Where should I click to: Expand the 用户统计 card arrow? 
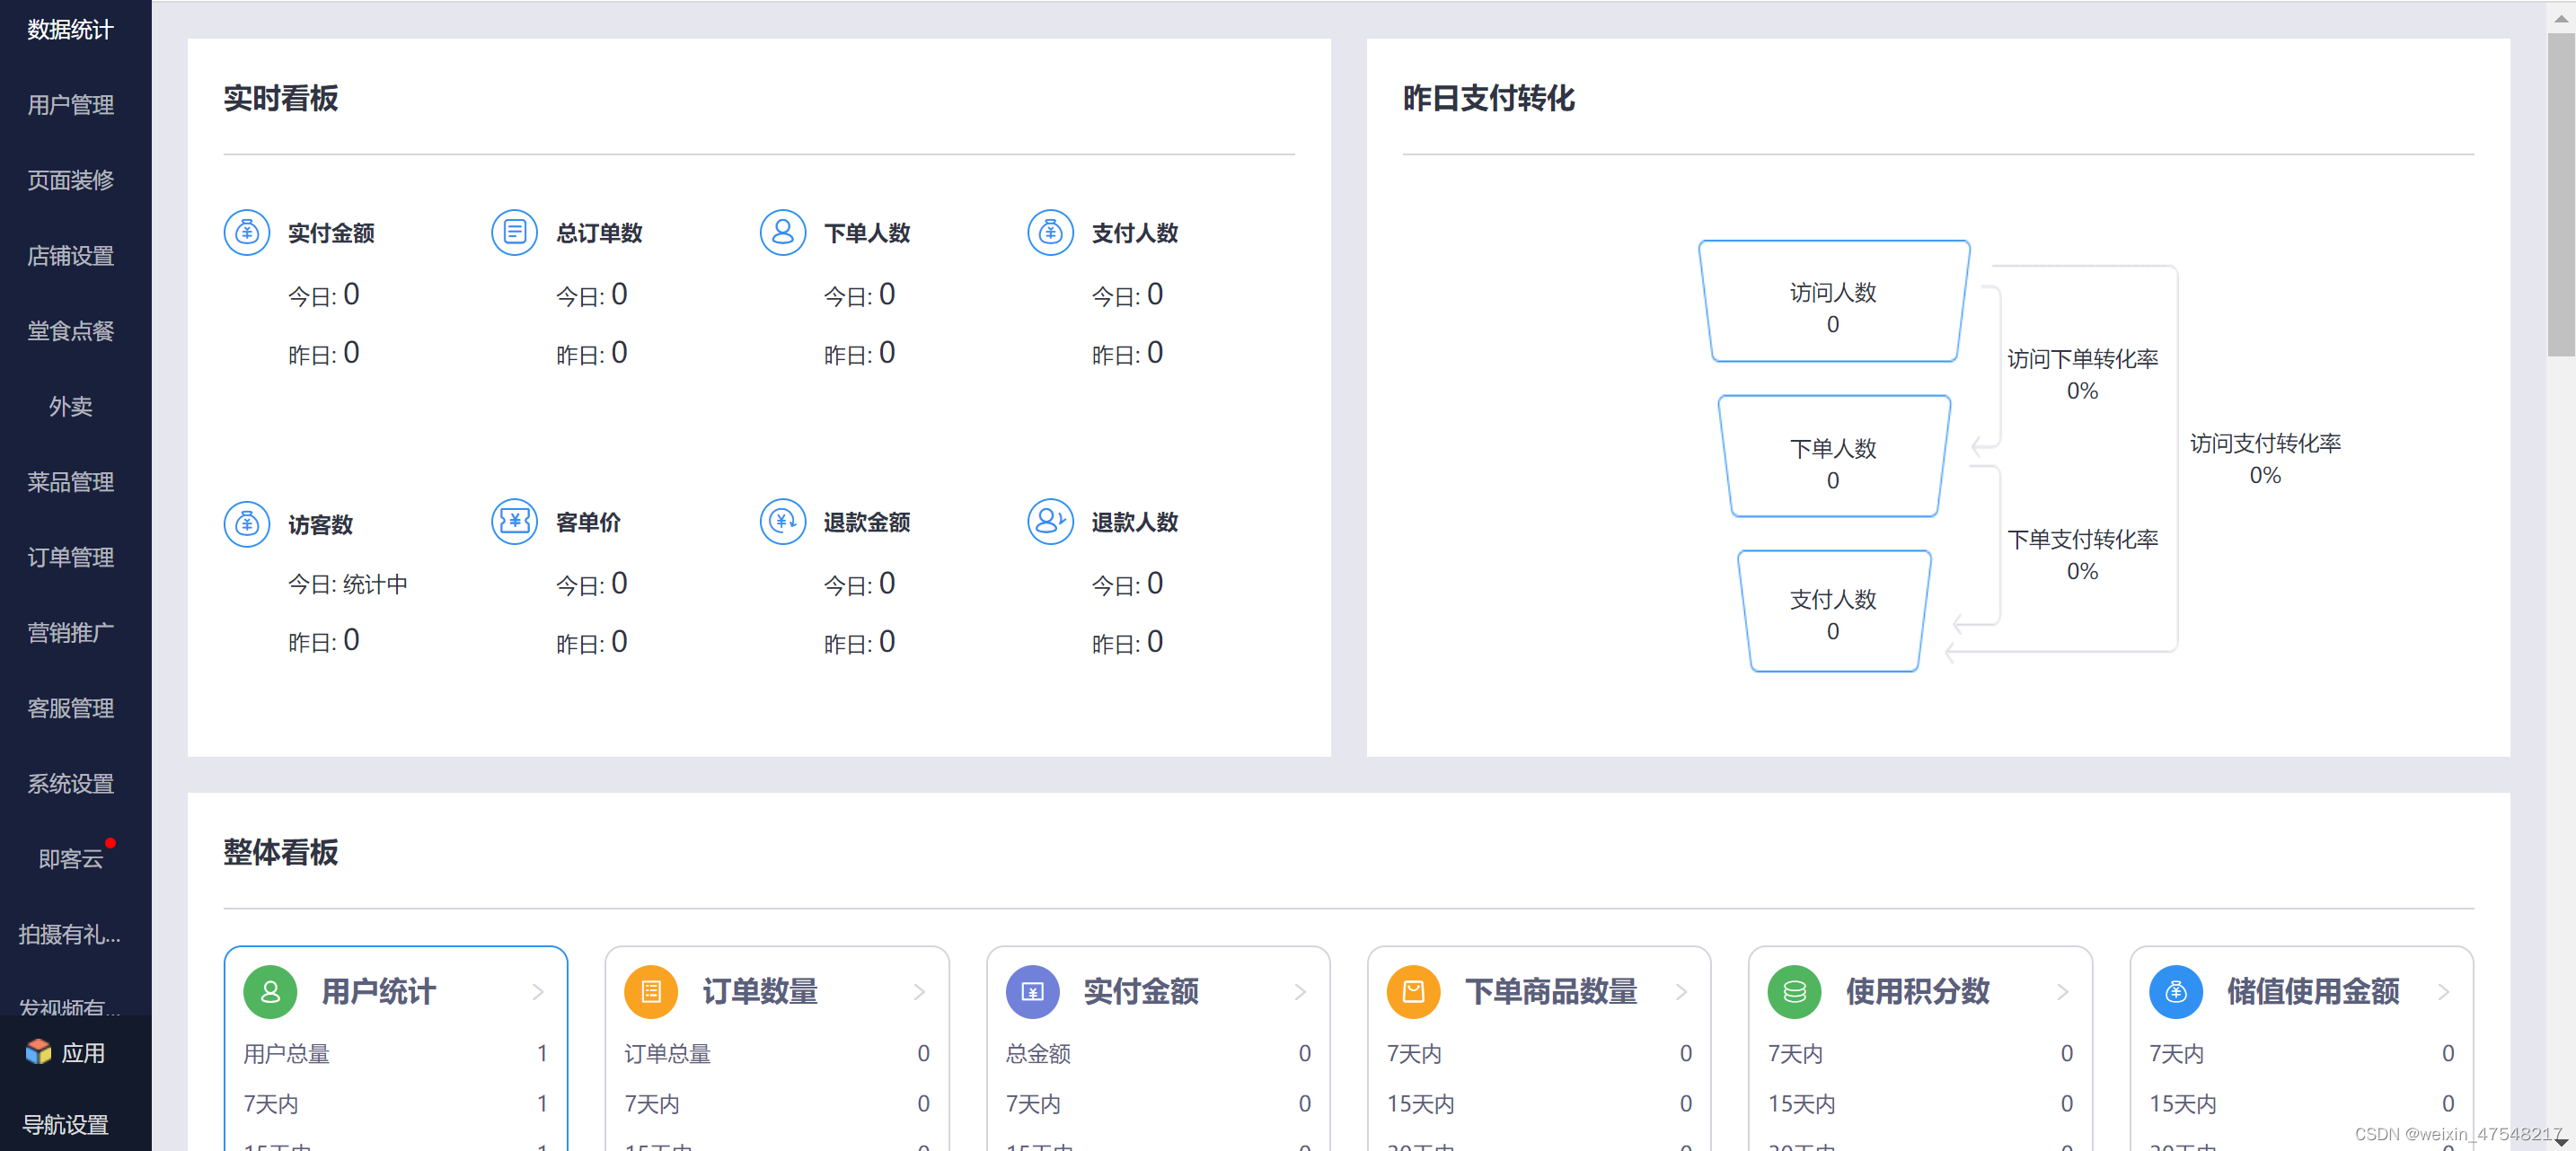click(538, 991)
